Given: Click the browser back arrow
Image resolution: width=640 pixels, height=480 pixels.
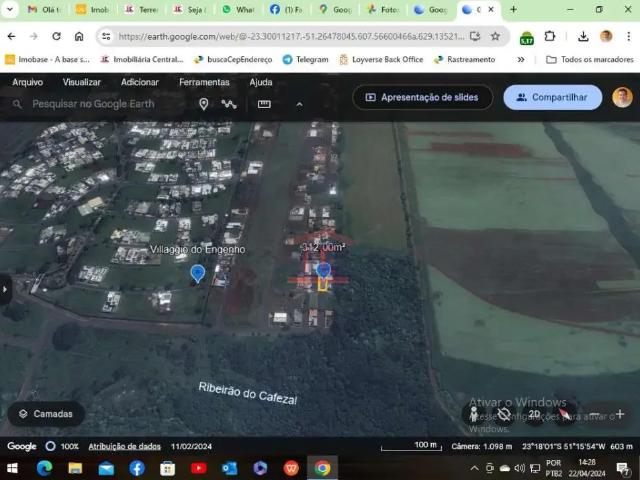Looking at the screenshot, I should tap(11, 36).
